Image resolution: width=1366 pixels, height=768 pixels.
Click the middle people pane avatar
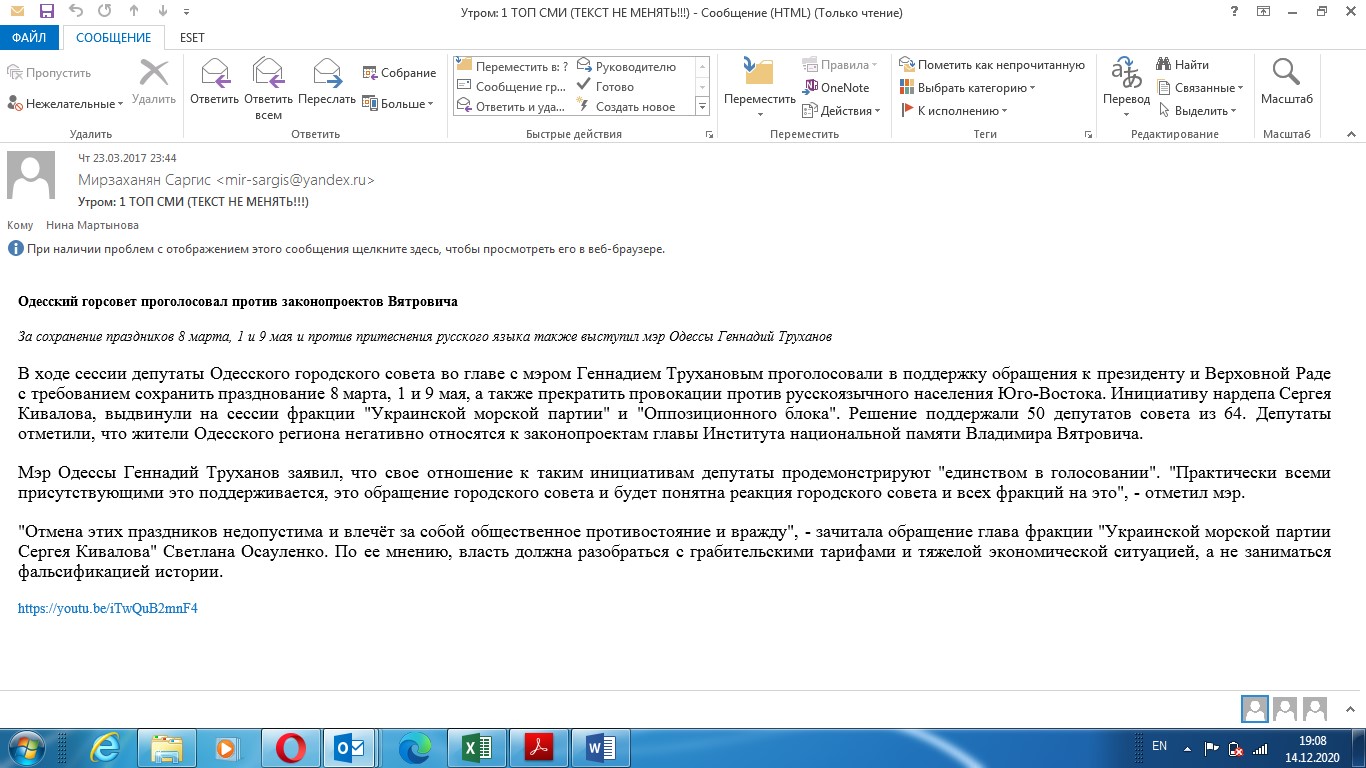(1285, 710)
